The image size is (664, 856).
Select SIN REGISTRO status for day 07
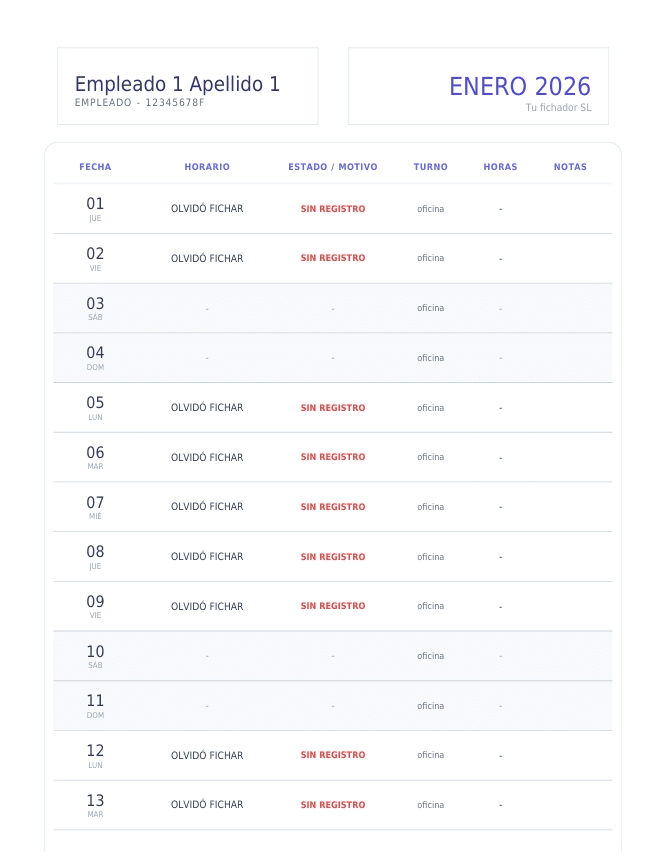coord(333,507)
